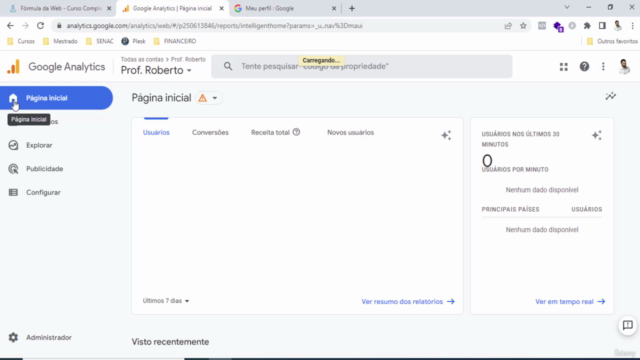Click the search magnifier icon
Screen dimensions: 640x360
click(x=228, y=66)
